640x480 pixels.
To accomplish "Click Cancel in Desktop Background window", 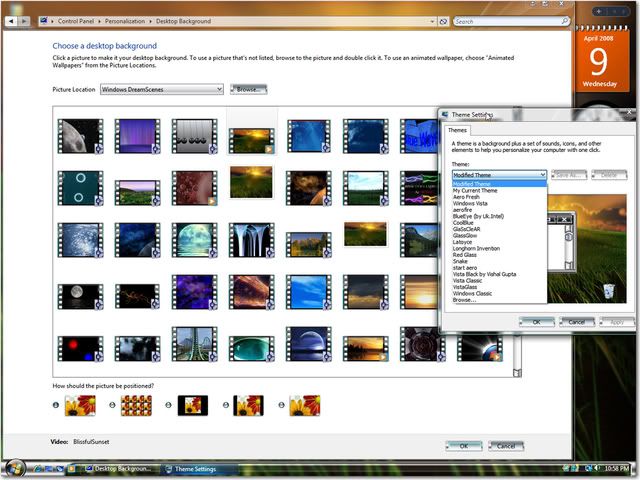I will (x=506, y=446).
